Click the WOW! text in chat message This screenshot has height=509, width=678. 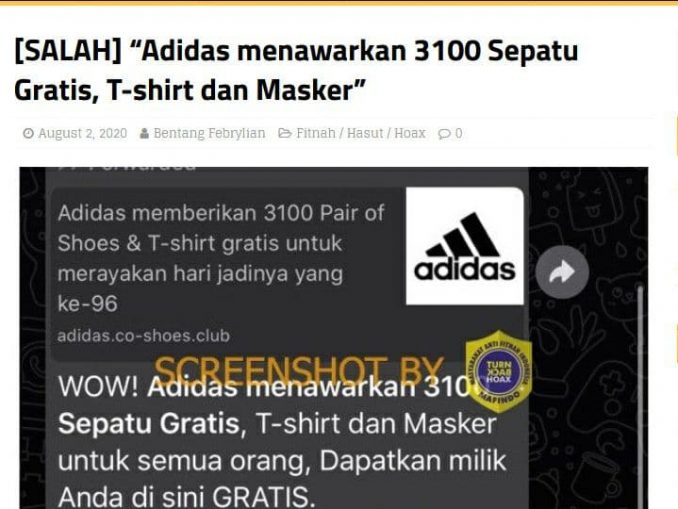pyautogui.click(x=98, y=386)
